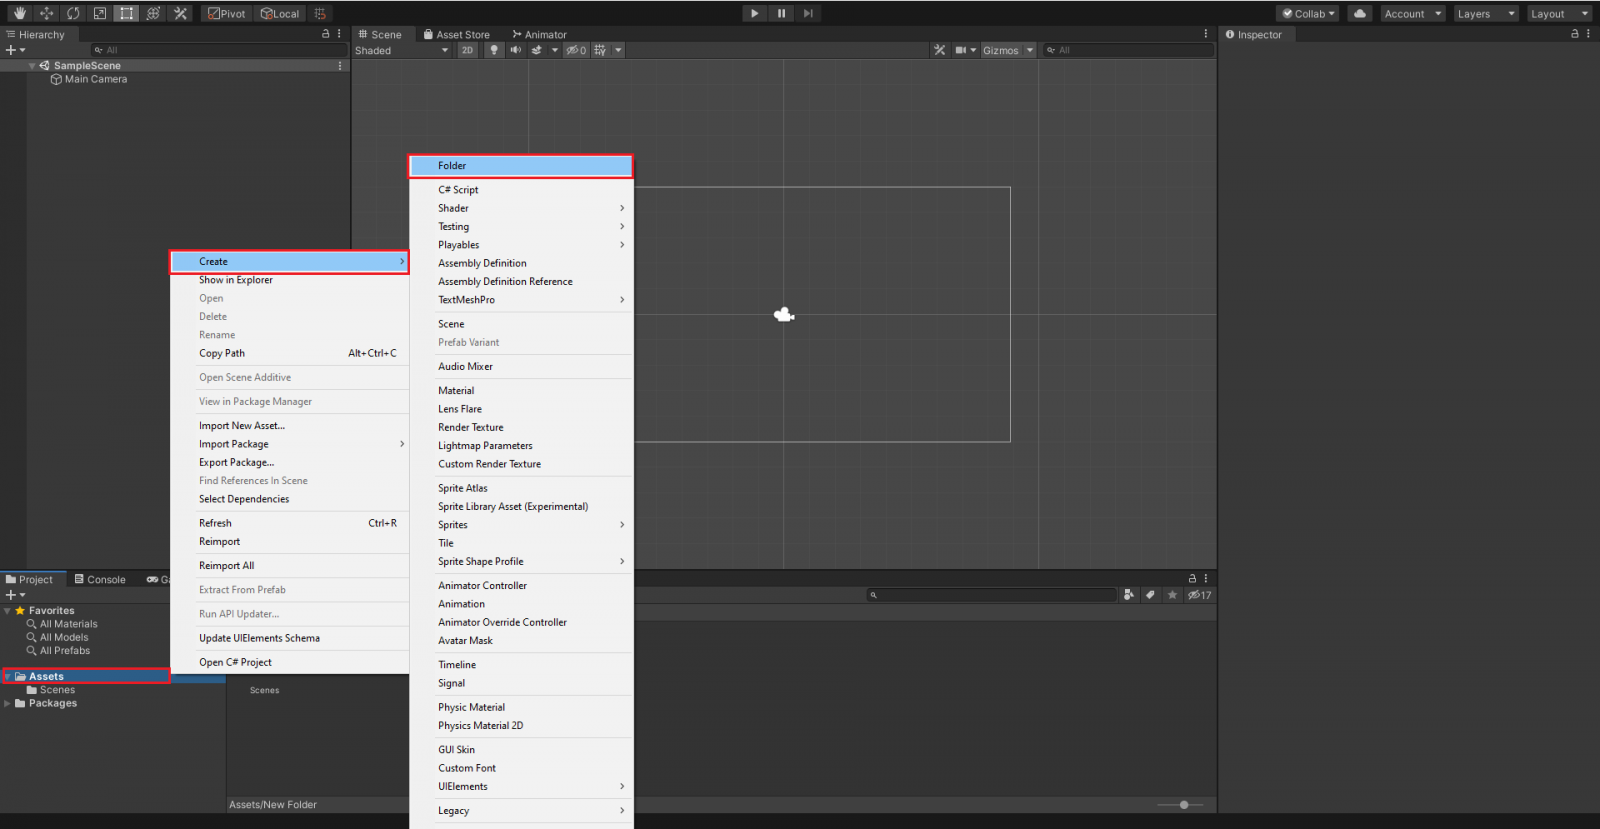1600x829 pixels.
Task: Open cloud services icon
Action: click(1359, 13)
